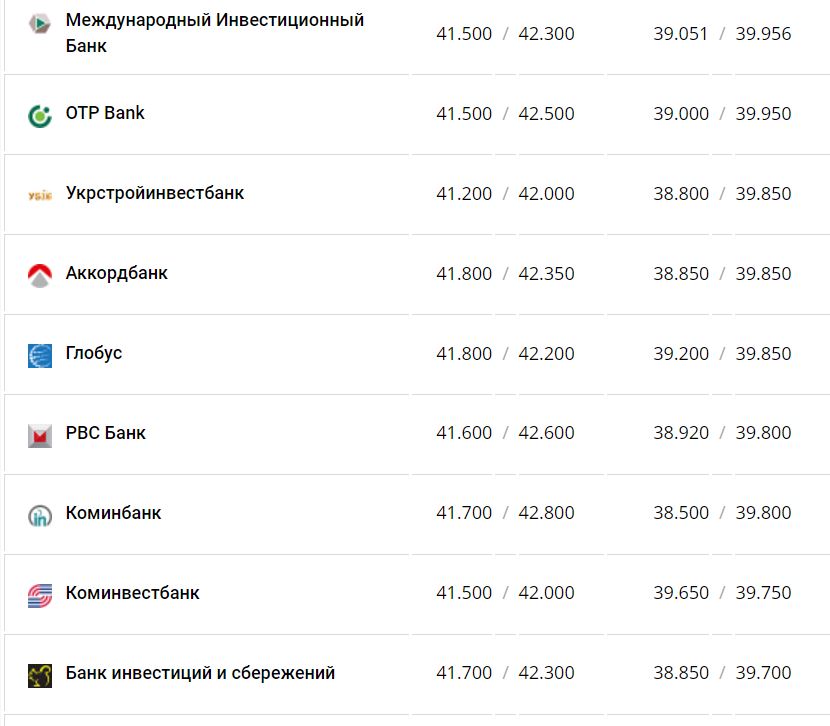Viewport: 830px width, 726px height.
Task: Click the Глобус blue globe icon
Action: tap(39, 355)
